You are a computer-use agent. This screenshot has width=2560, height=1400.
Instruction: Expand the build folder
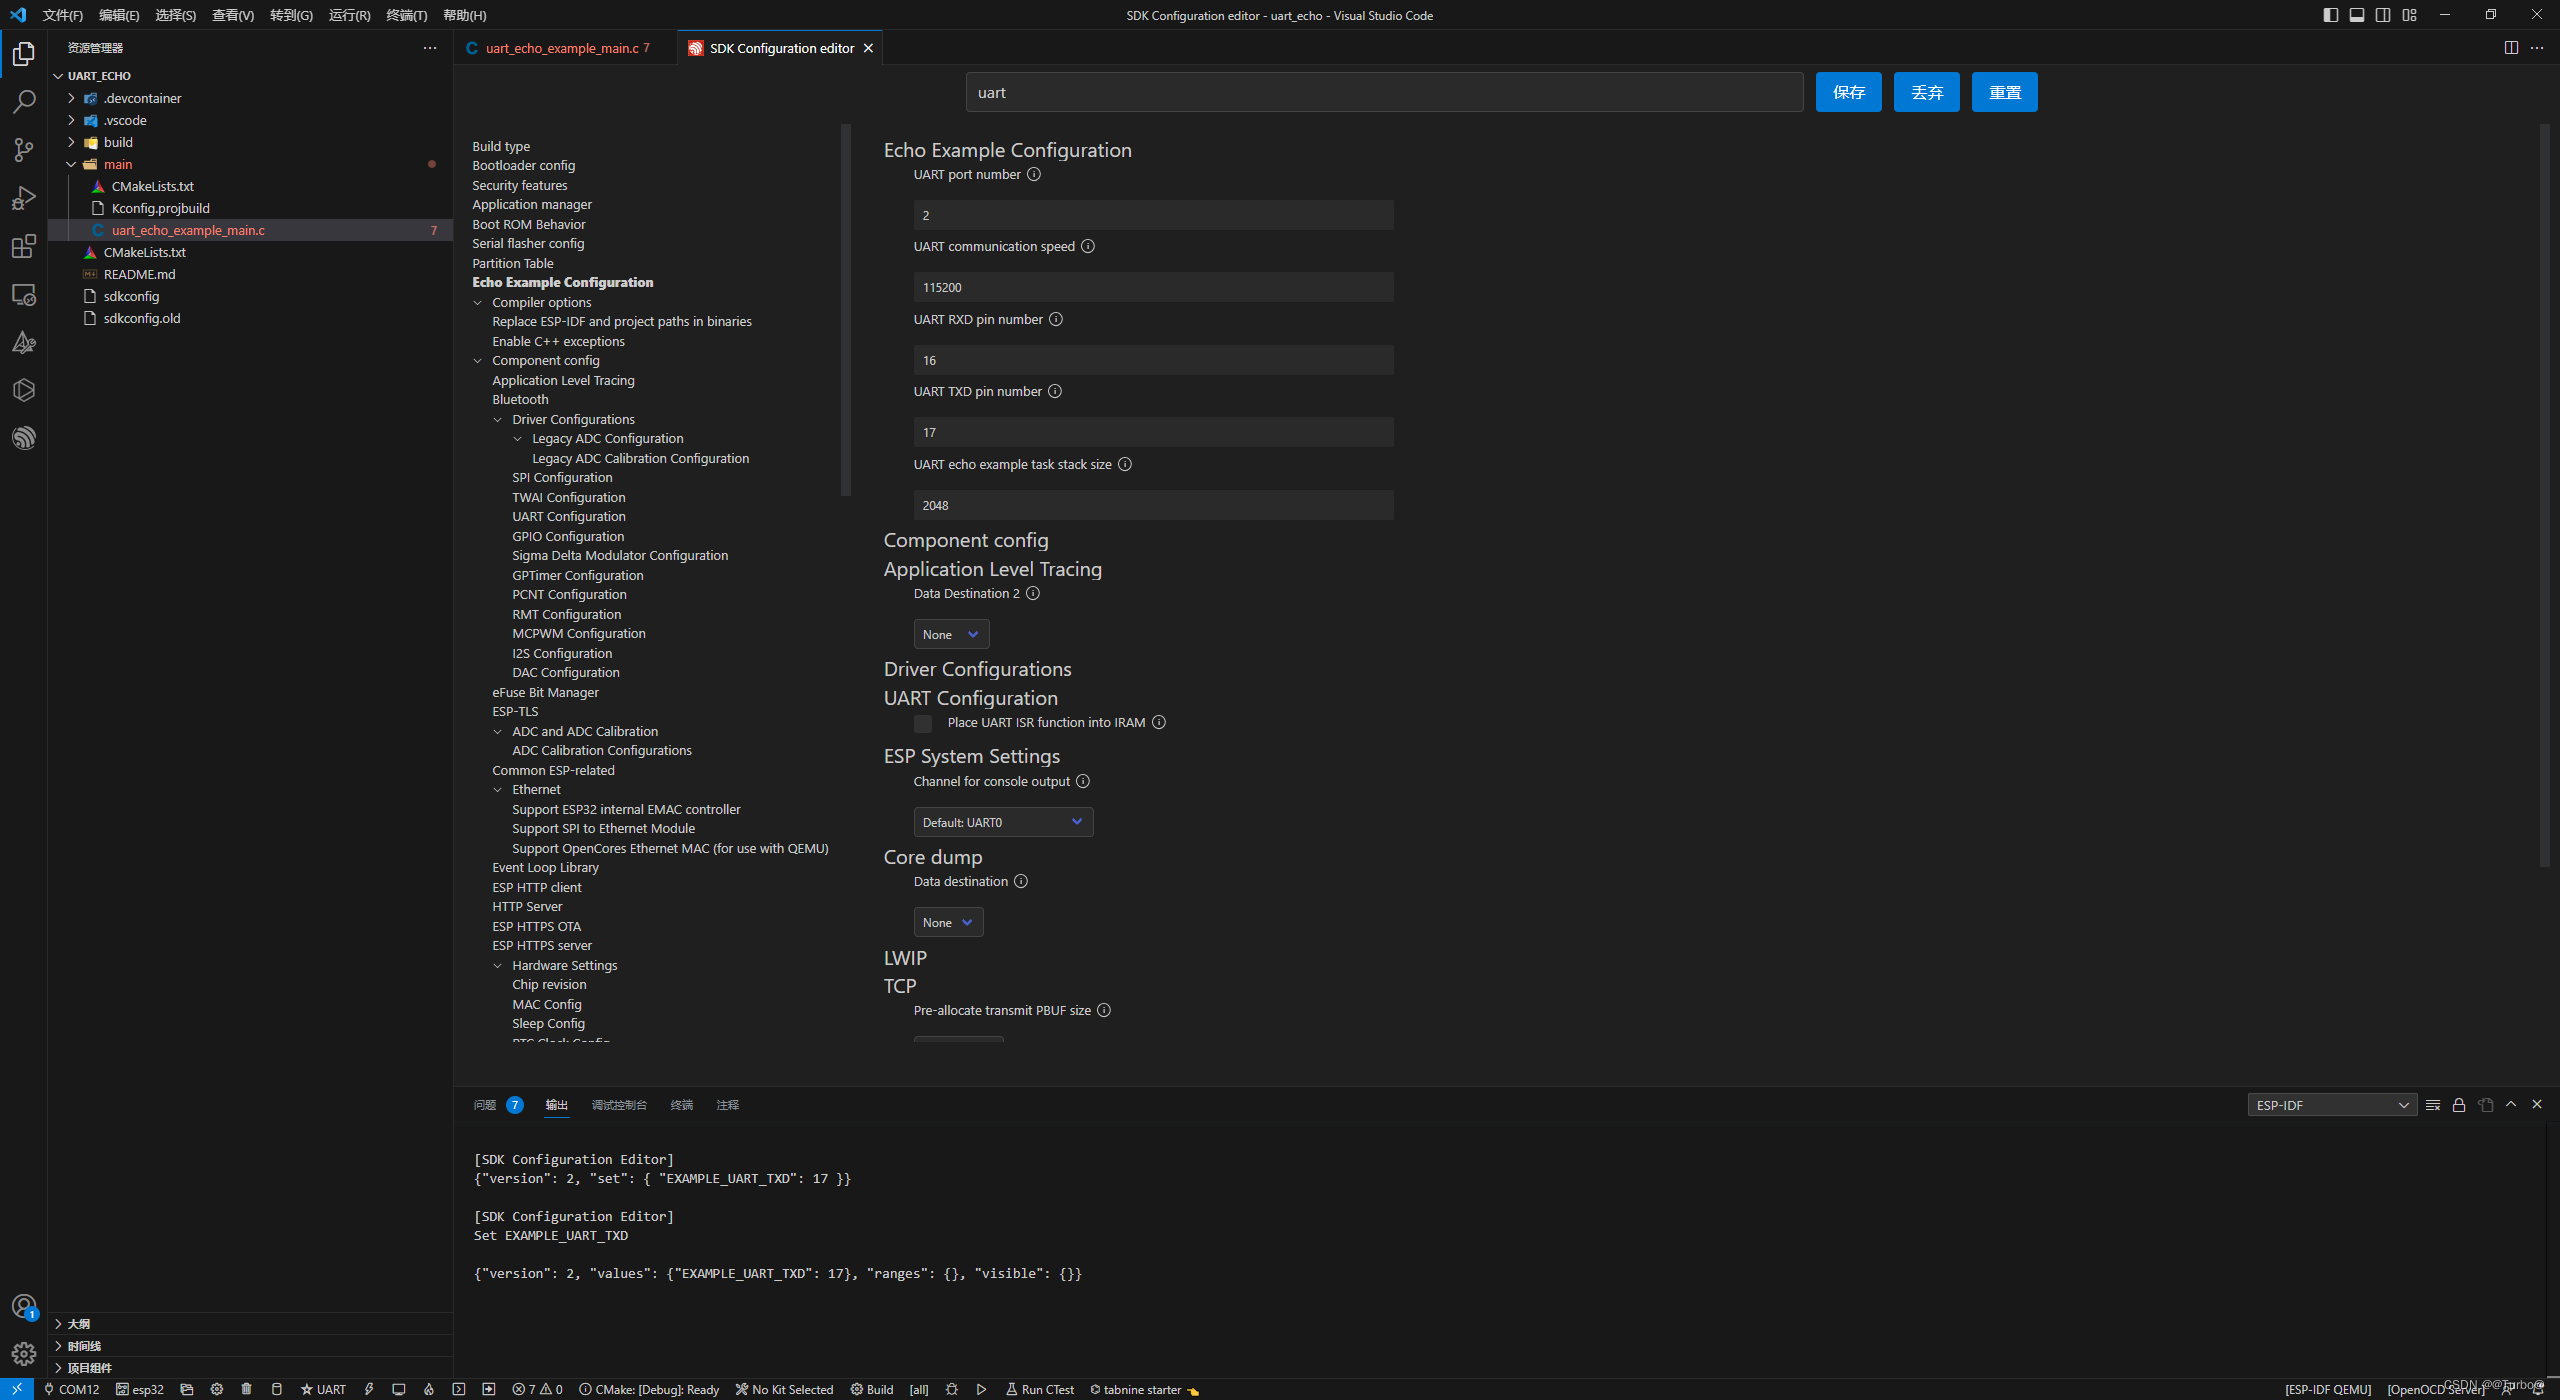click(71, 142)
